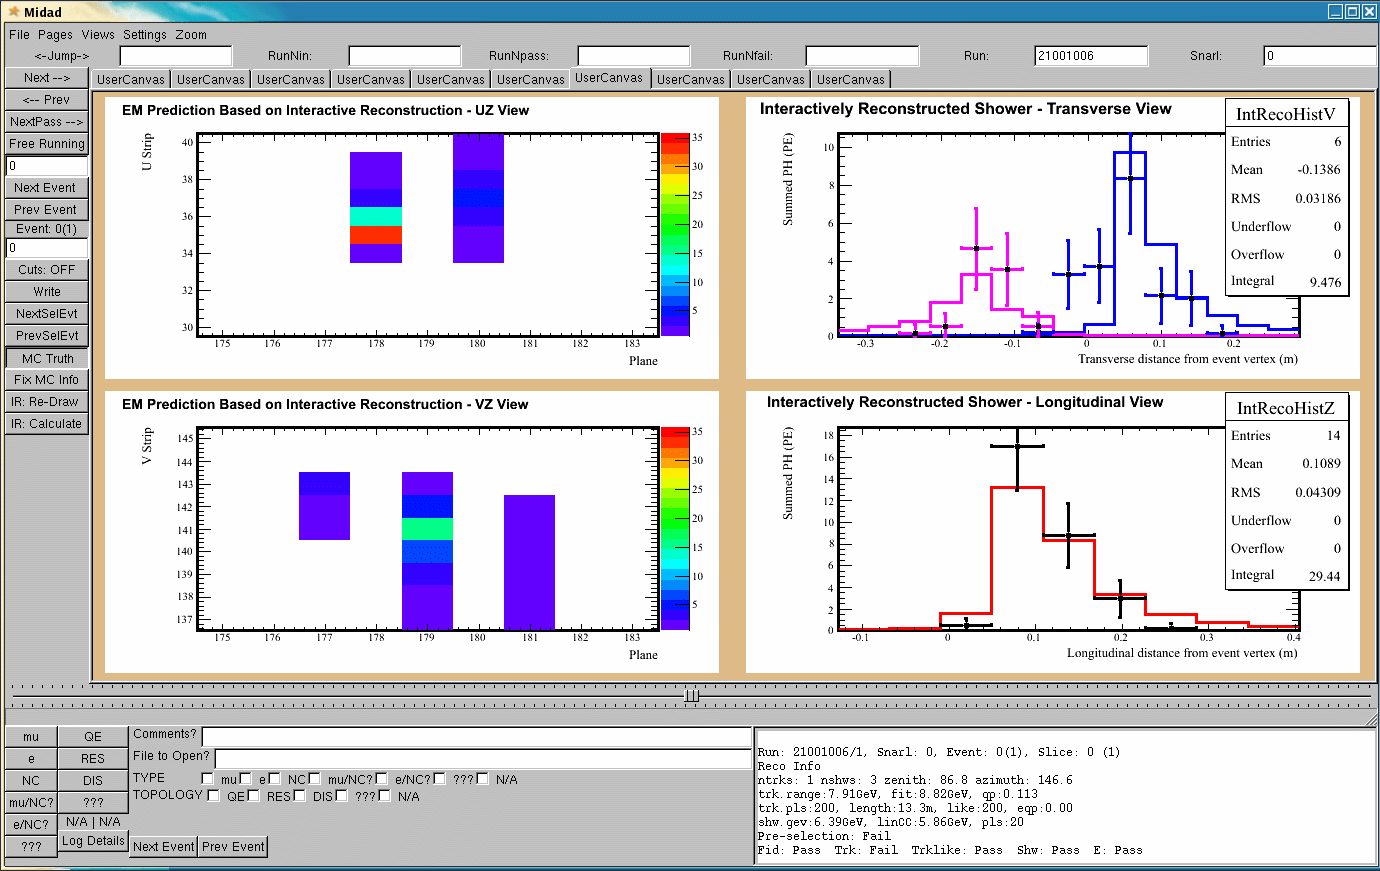The height and width of the screenshot is (871, 1380).
Task: Toggle the MC Truth button
Action: tap(47, 359)
